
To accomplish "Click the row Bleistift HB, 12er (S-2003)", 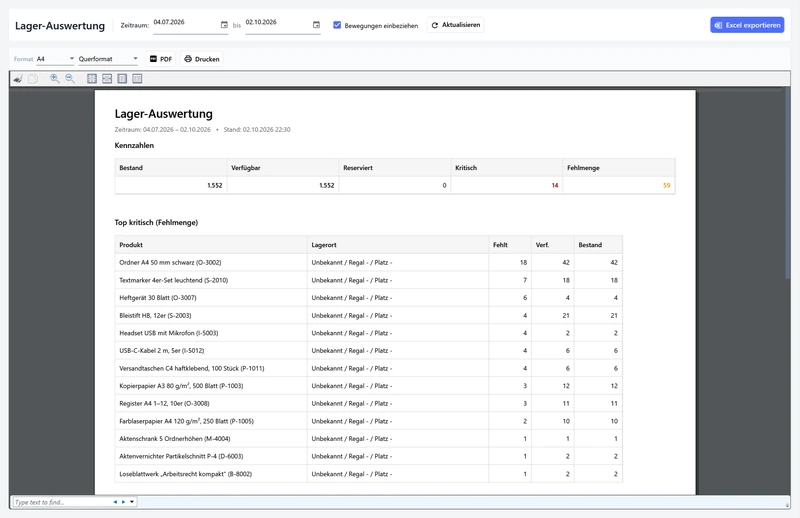I will pyautogui.click(x=368, y=315).
